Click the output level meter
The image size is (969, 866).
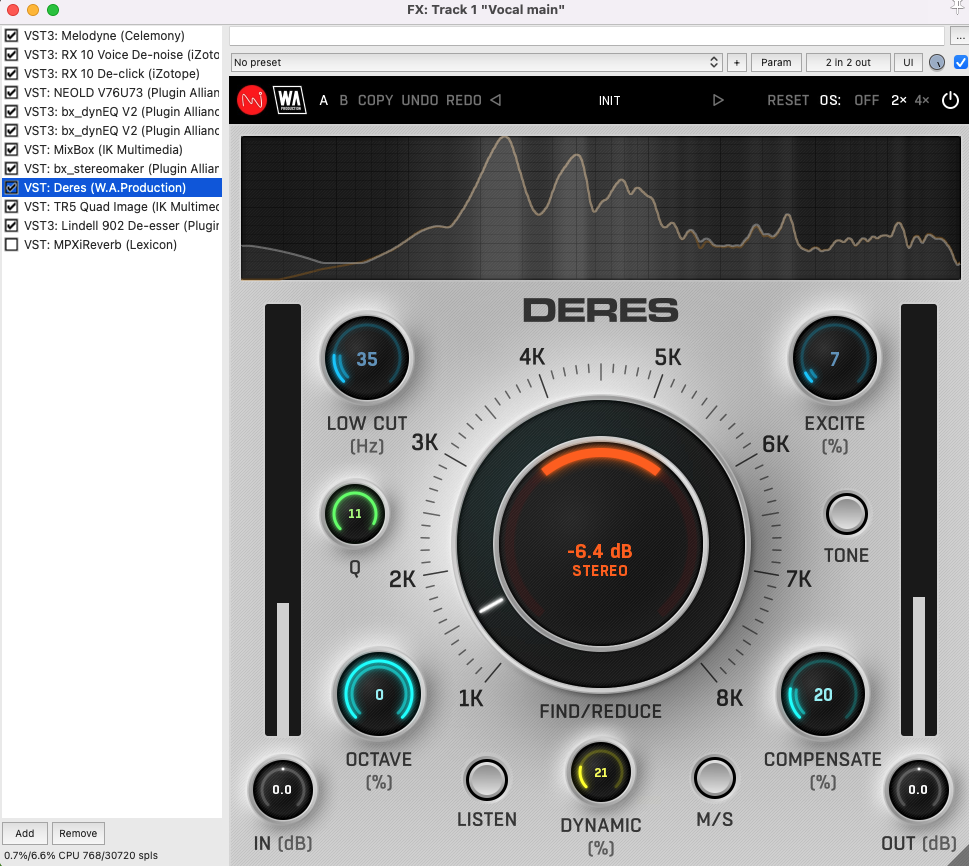(919, 520)
